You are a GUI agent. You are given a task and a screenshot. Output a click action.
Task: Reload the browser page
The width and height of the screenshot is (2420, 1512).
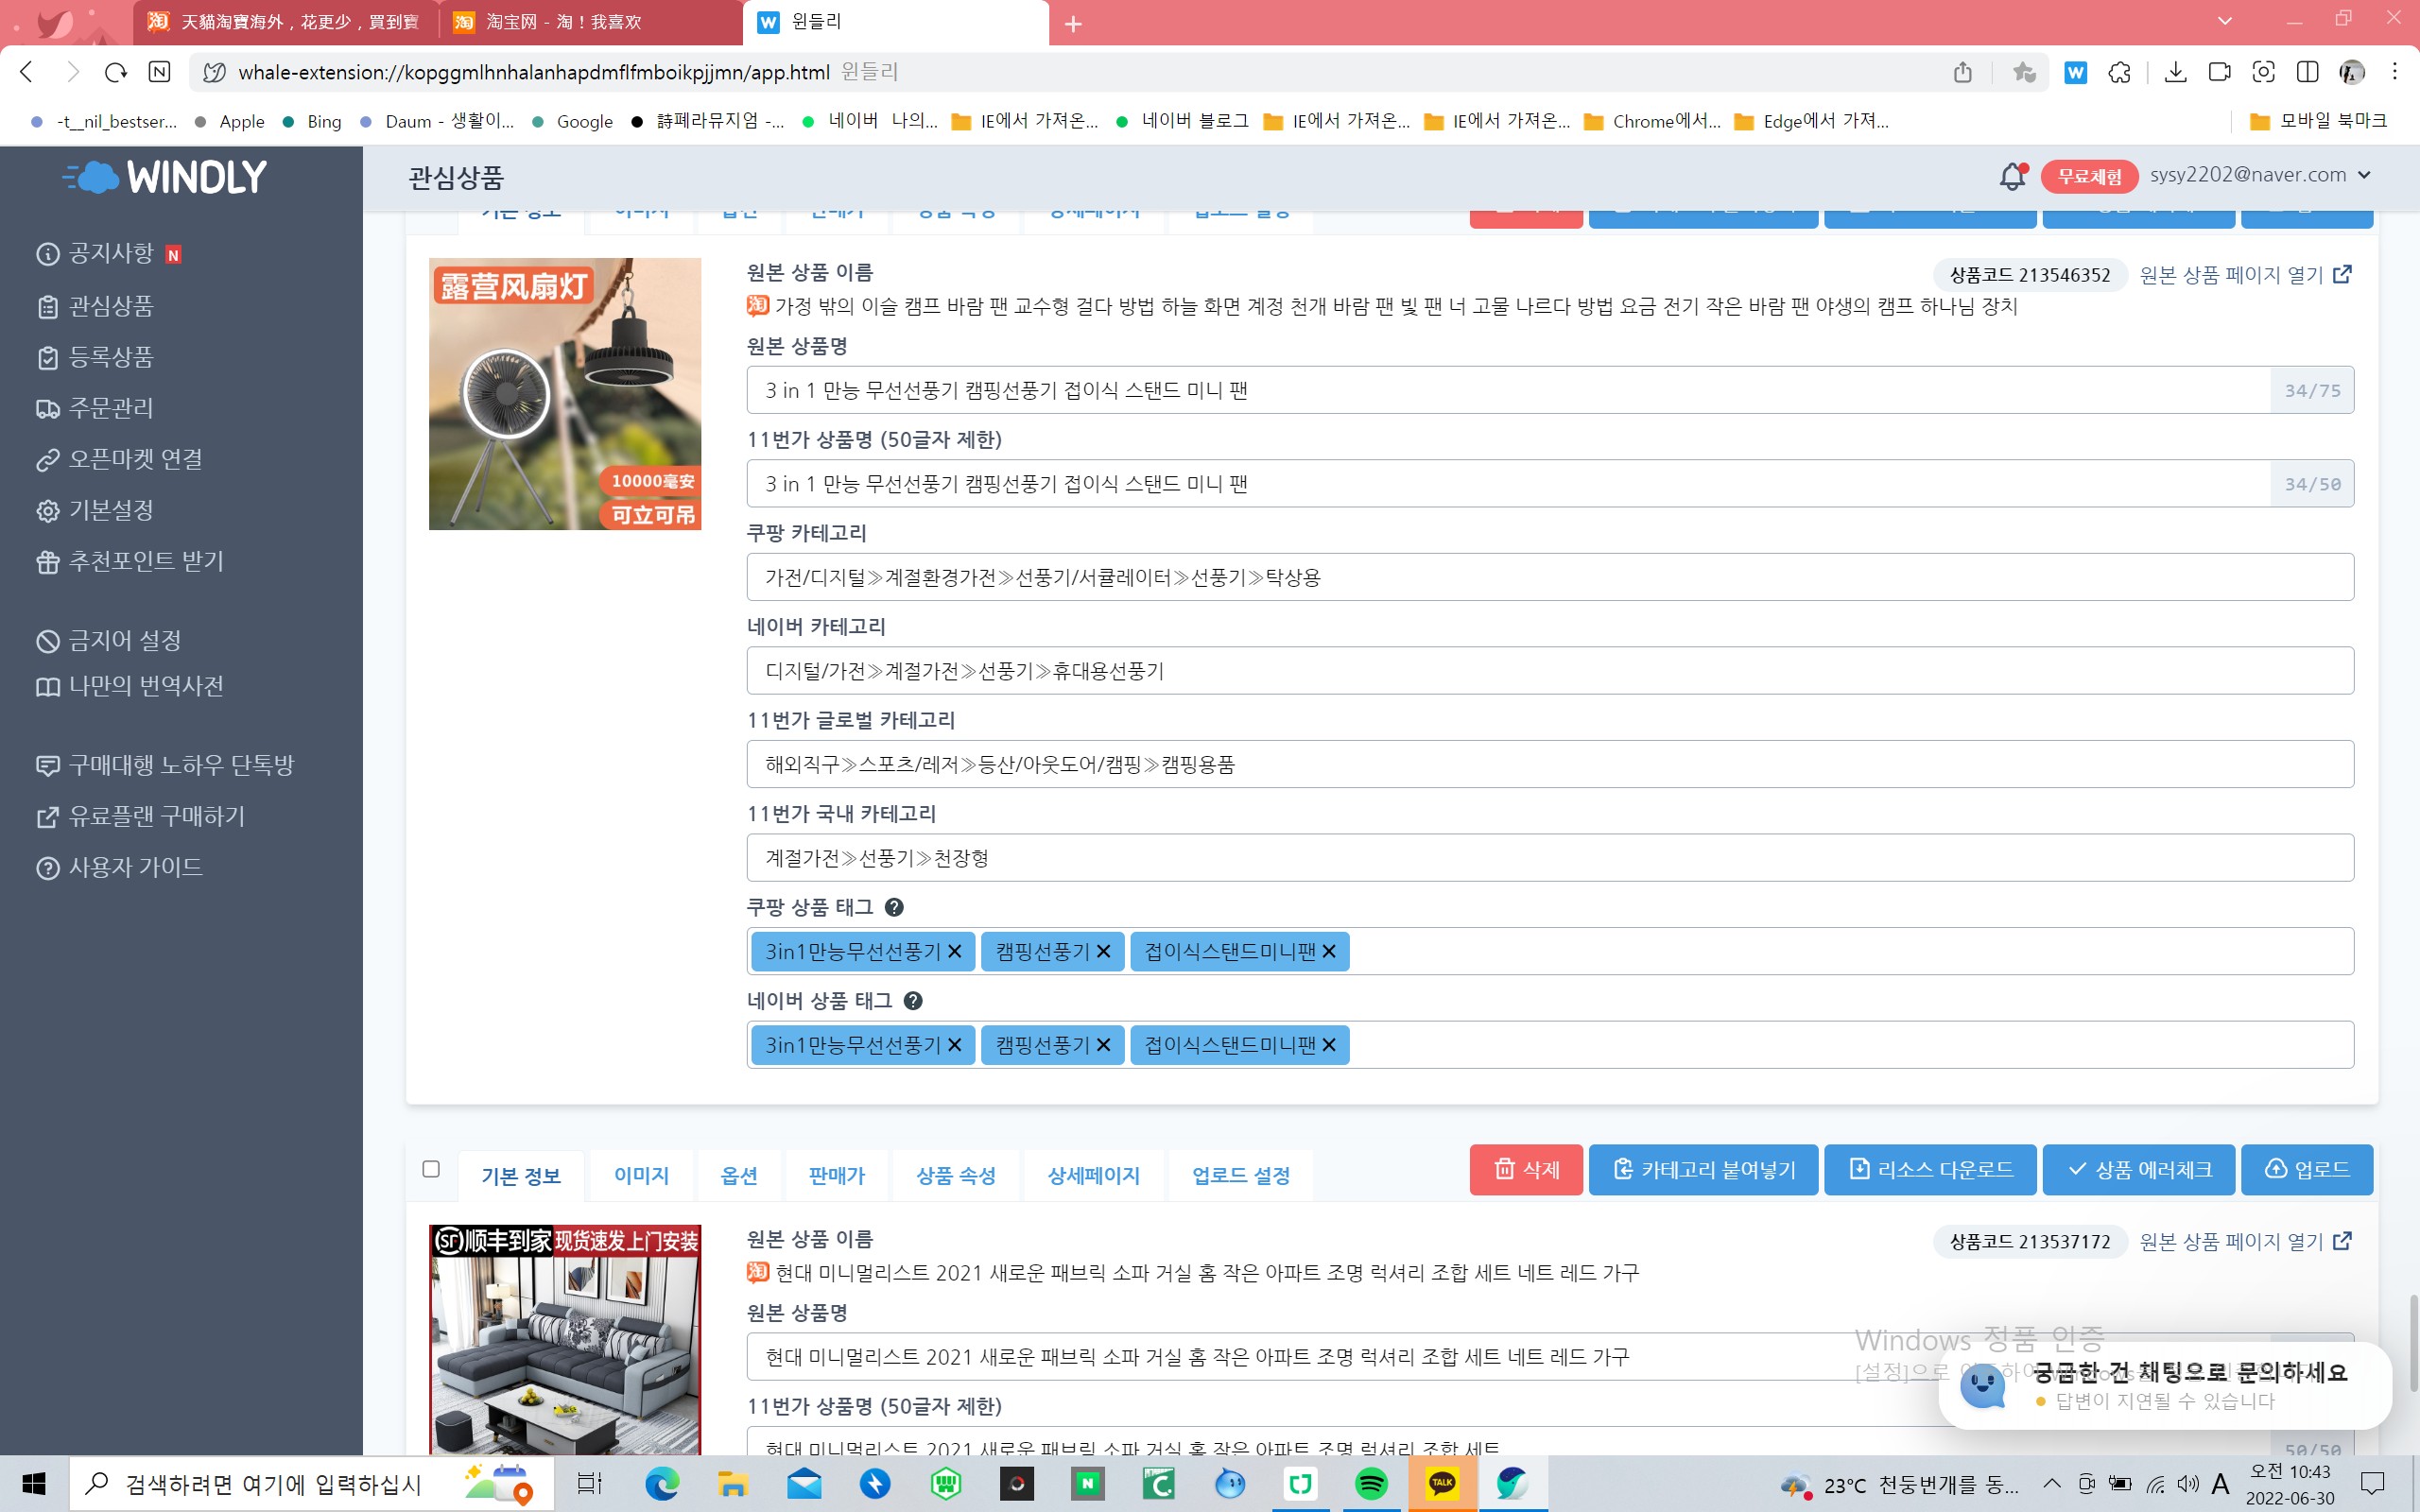pos(116,72)
